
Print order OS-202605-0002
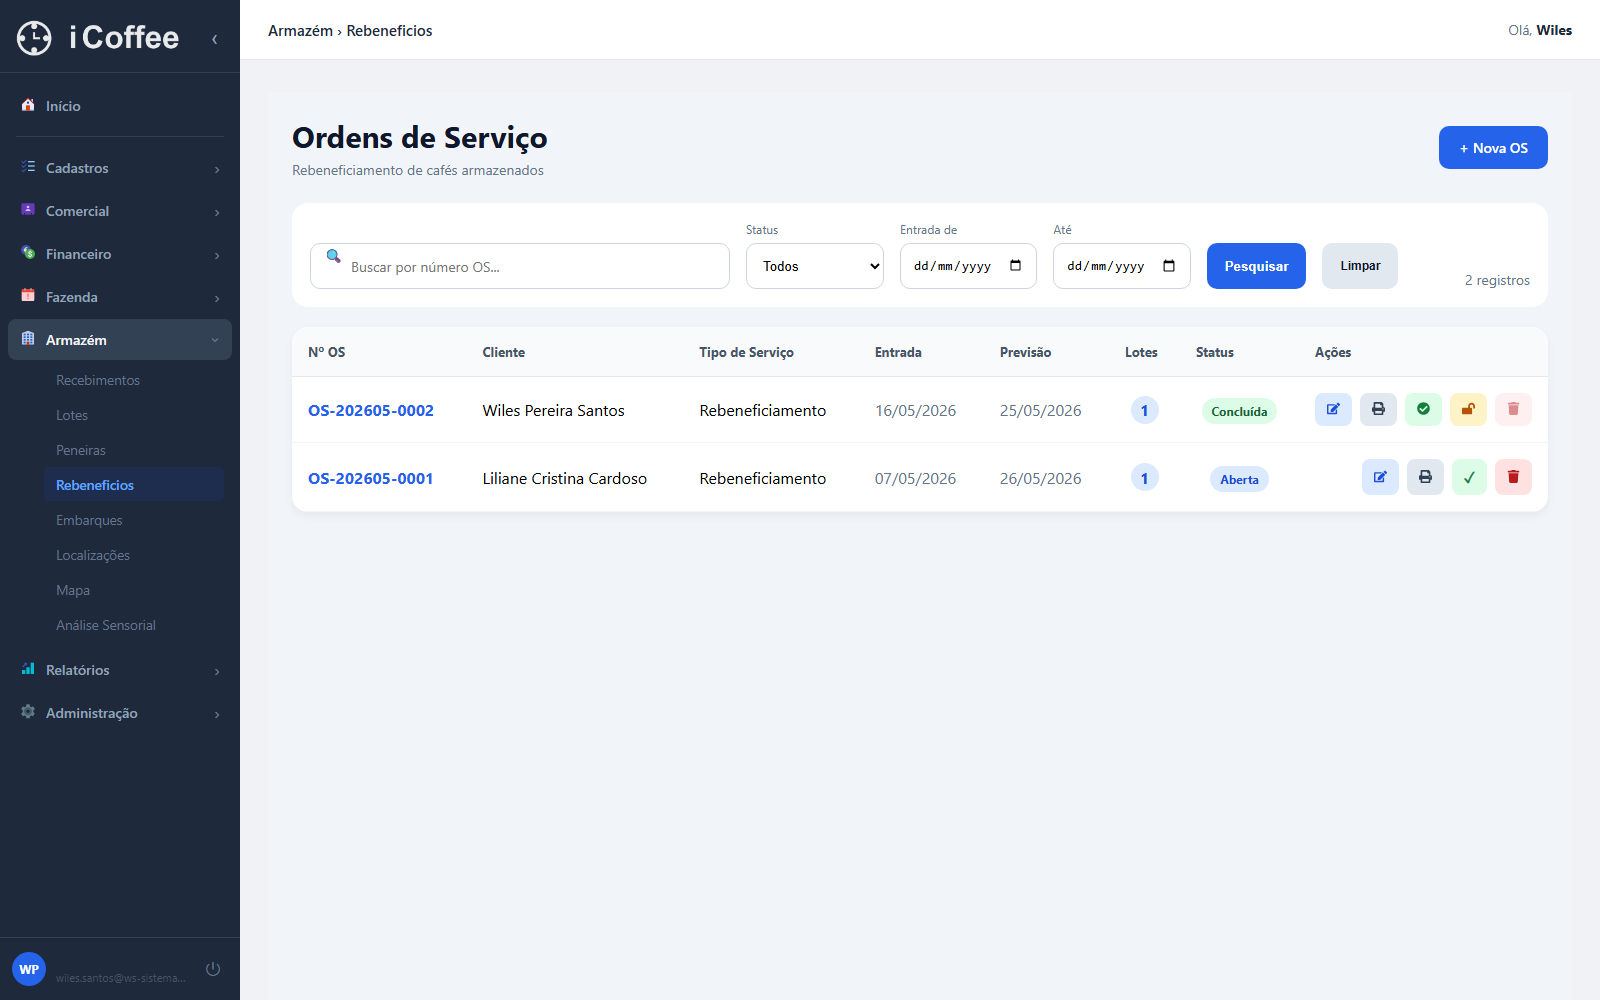point(1378,409)
